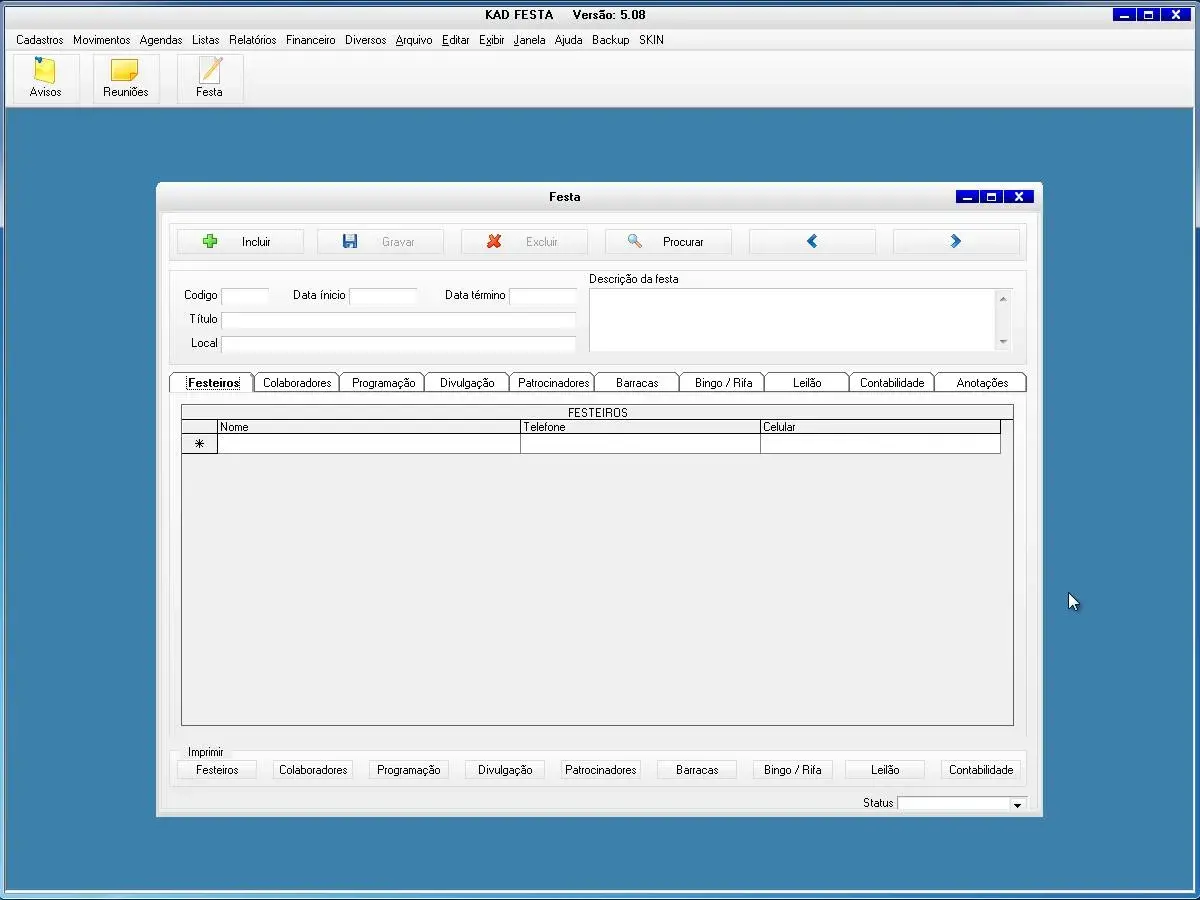Click the Codigo input field

tap(245, 296)
